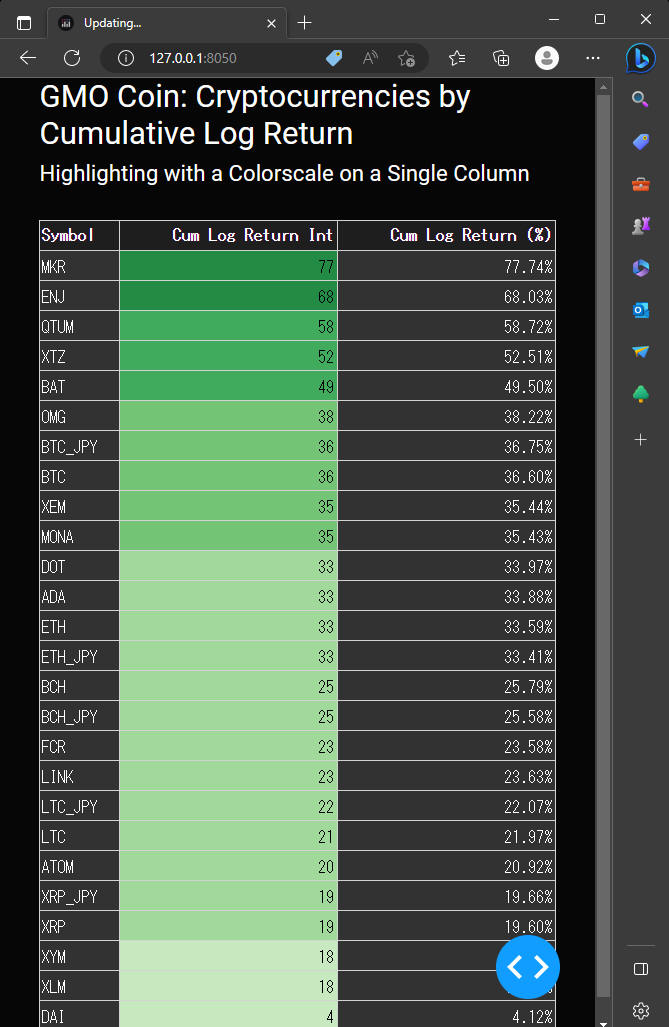Toggle sidebar panel layout icon
Image resolution: width=669 pixels, height=1027 pixels.
(x=641, y=969)
